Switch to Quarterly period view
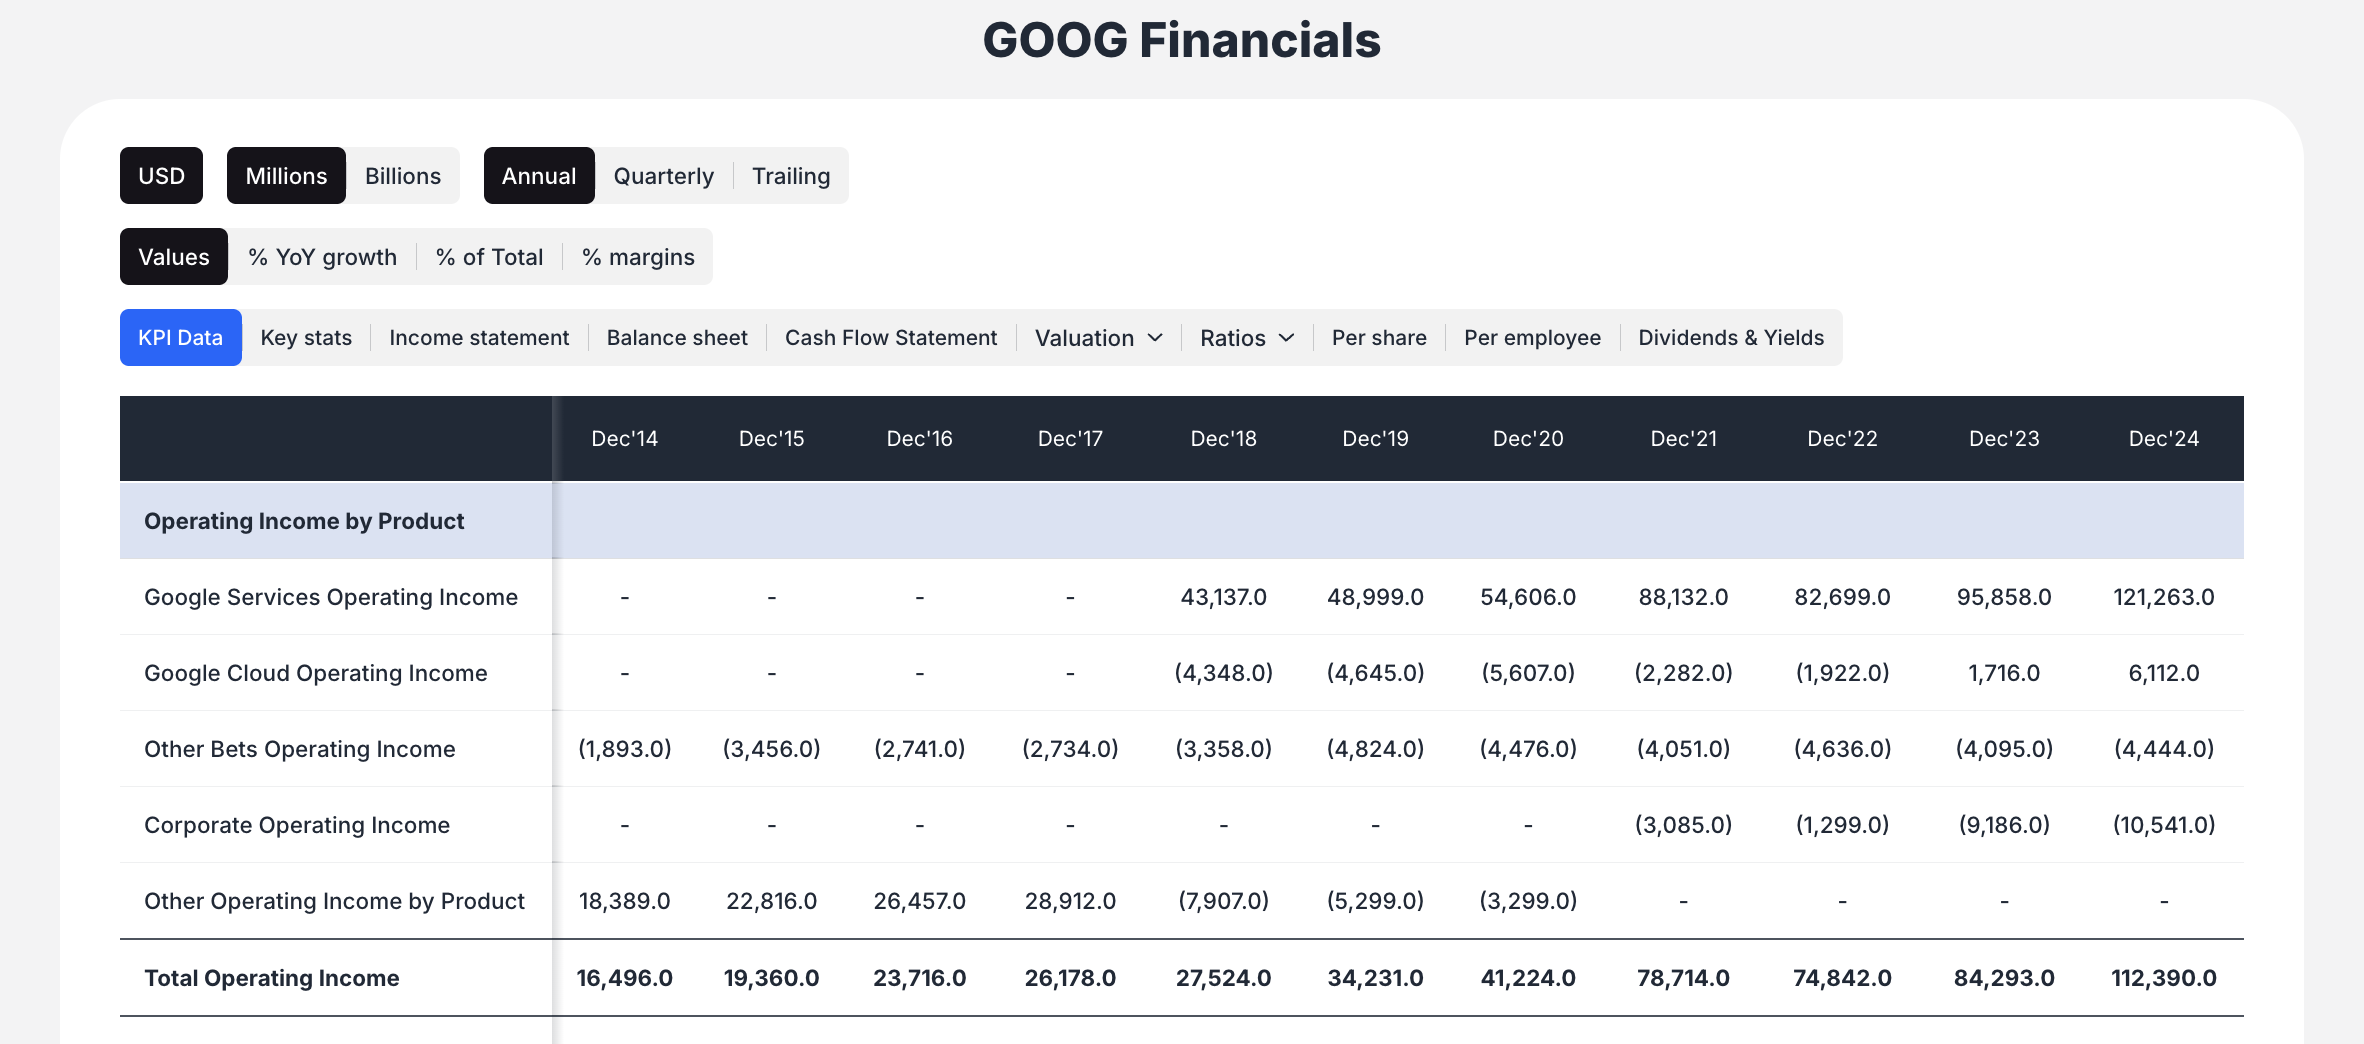Viewport: 2364px width, 1044px height. (x=663, y=175)
